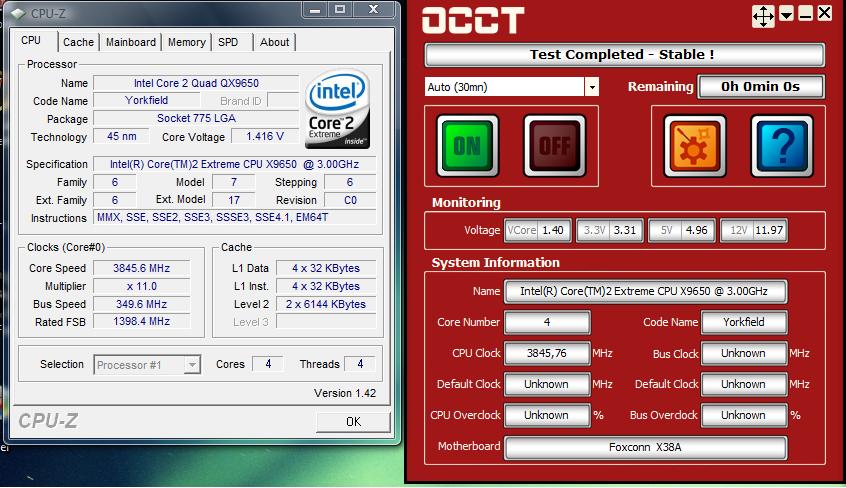Click the Bus Clock Unknown field
The image size is (846, 488).
(x=743, y=354)
